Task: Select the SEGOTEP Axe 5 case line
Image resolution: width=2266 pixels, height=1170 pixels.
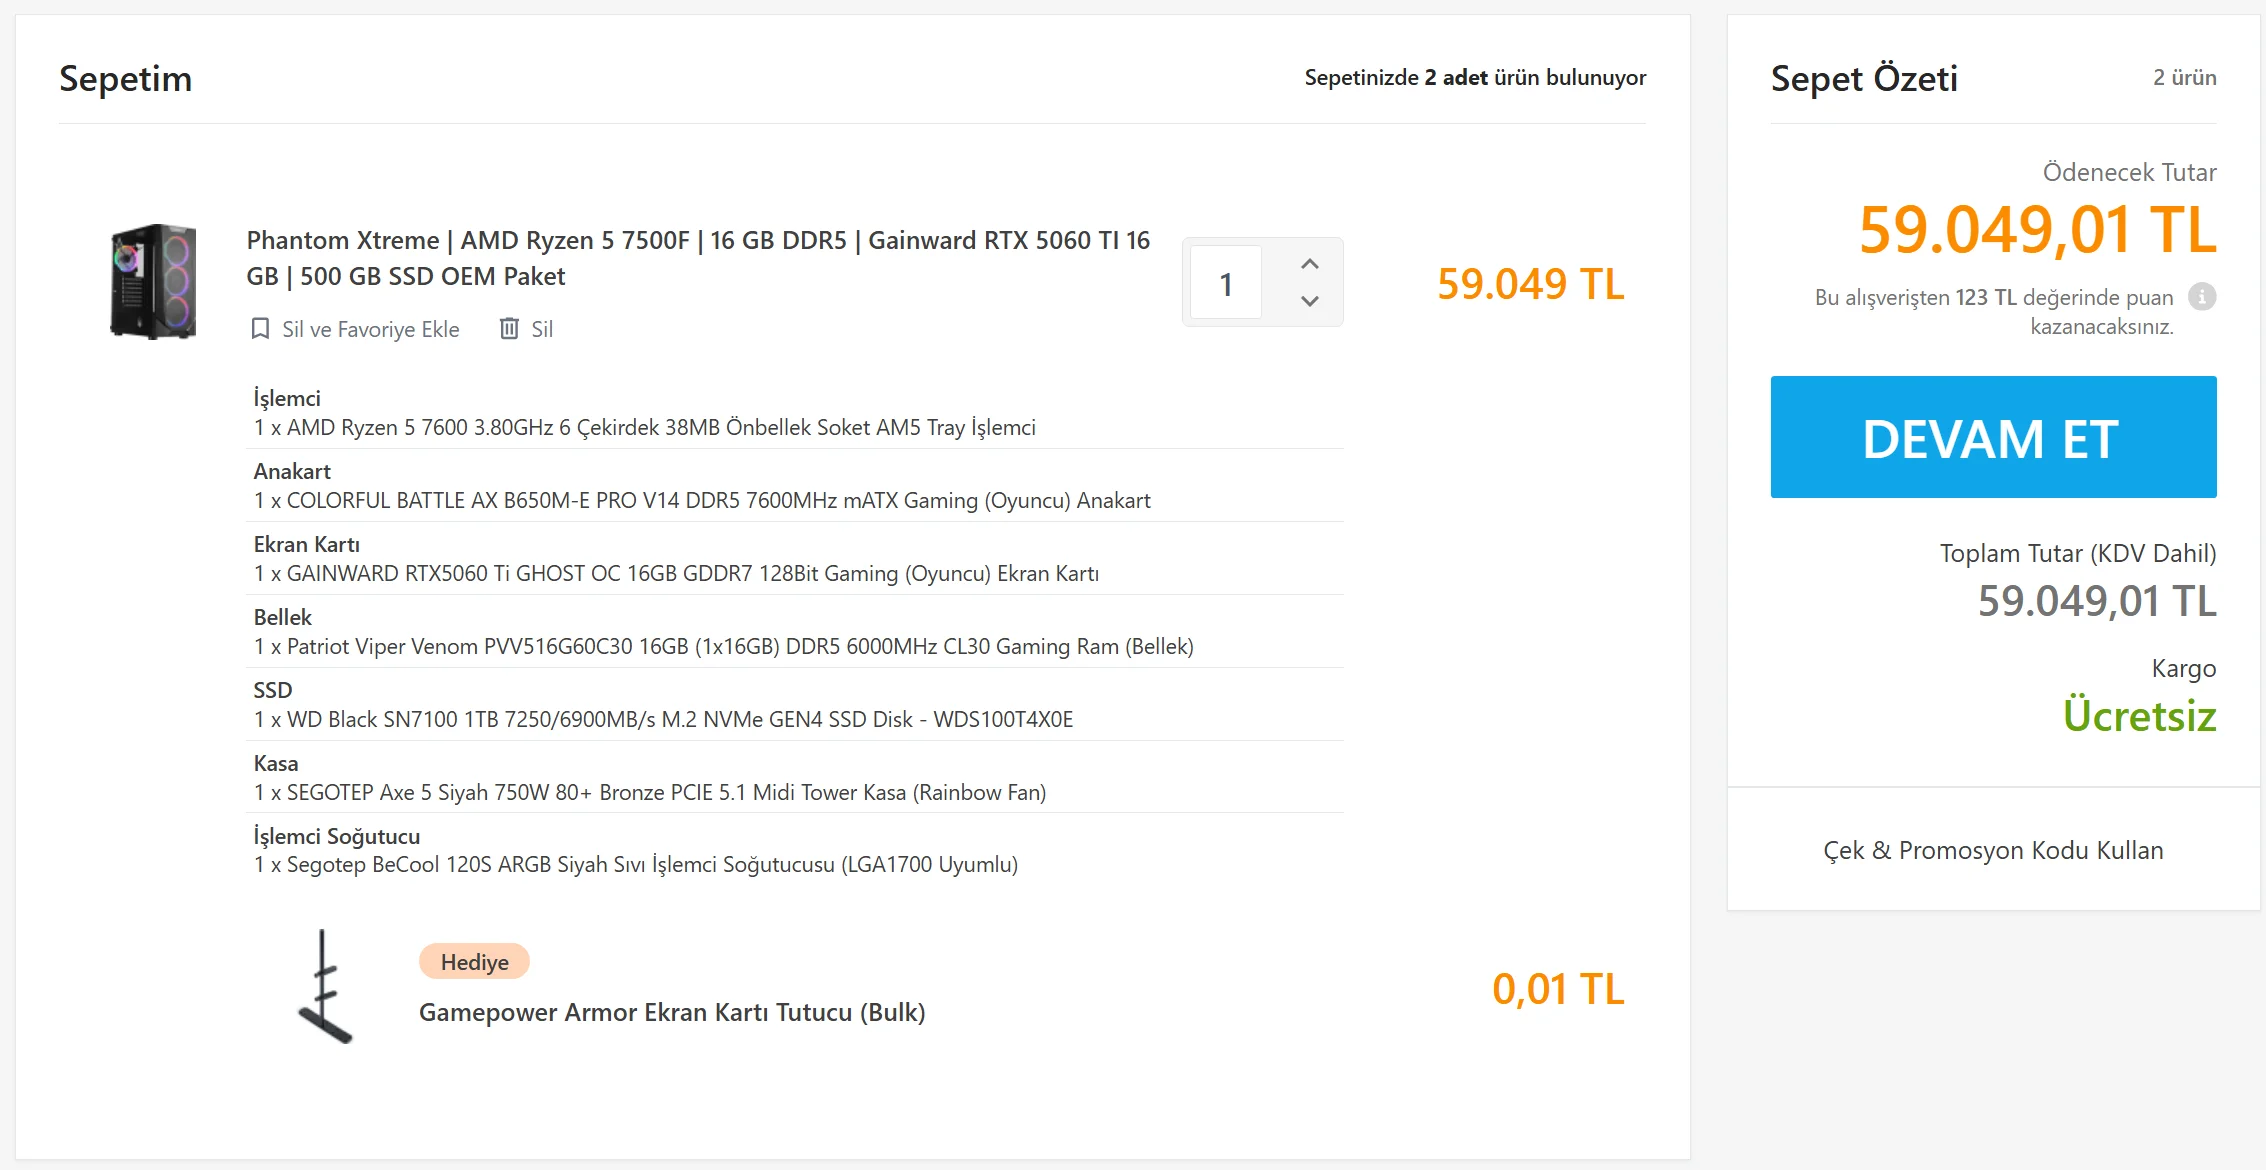Action: click(x=649, y=793)
